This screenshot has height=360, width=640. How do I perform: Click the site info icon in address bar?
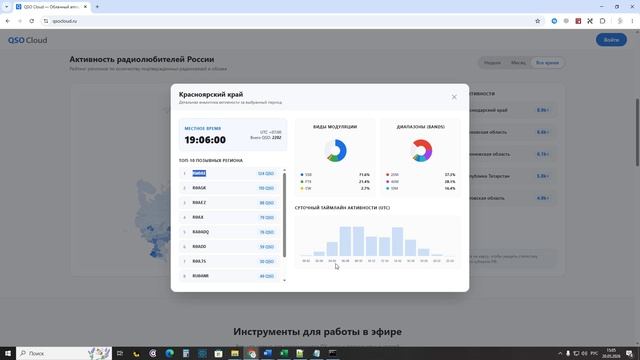point(46,21)
